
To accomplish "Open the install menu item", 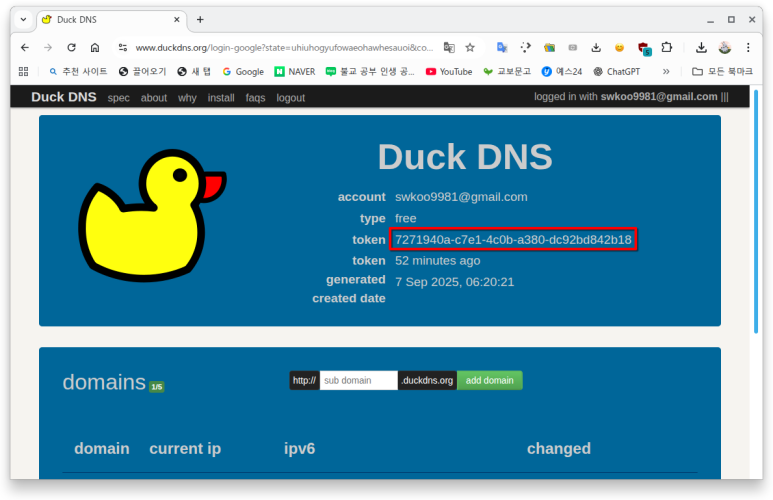I will 221,98.
